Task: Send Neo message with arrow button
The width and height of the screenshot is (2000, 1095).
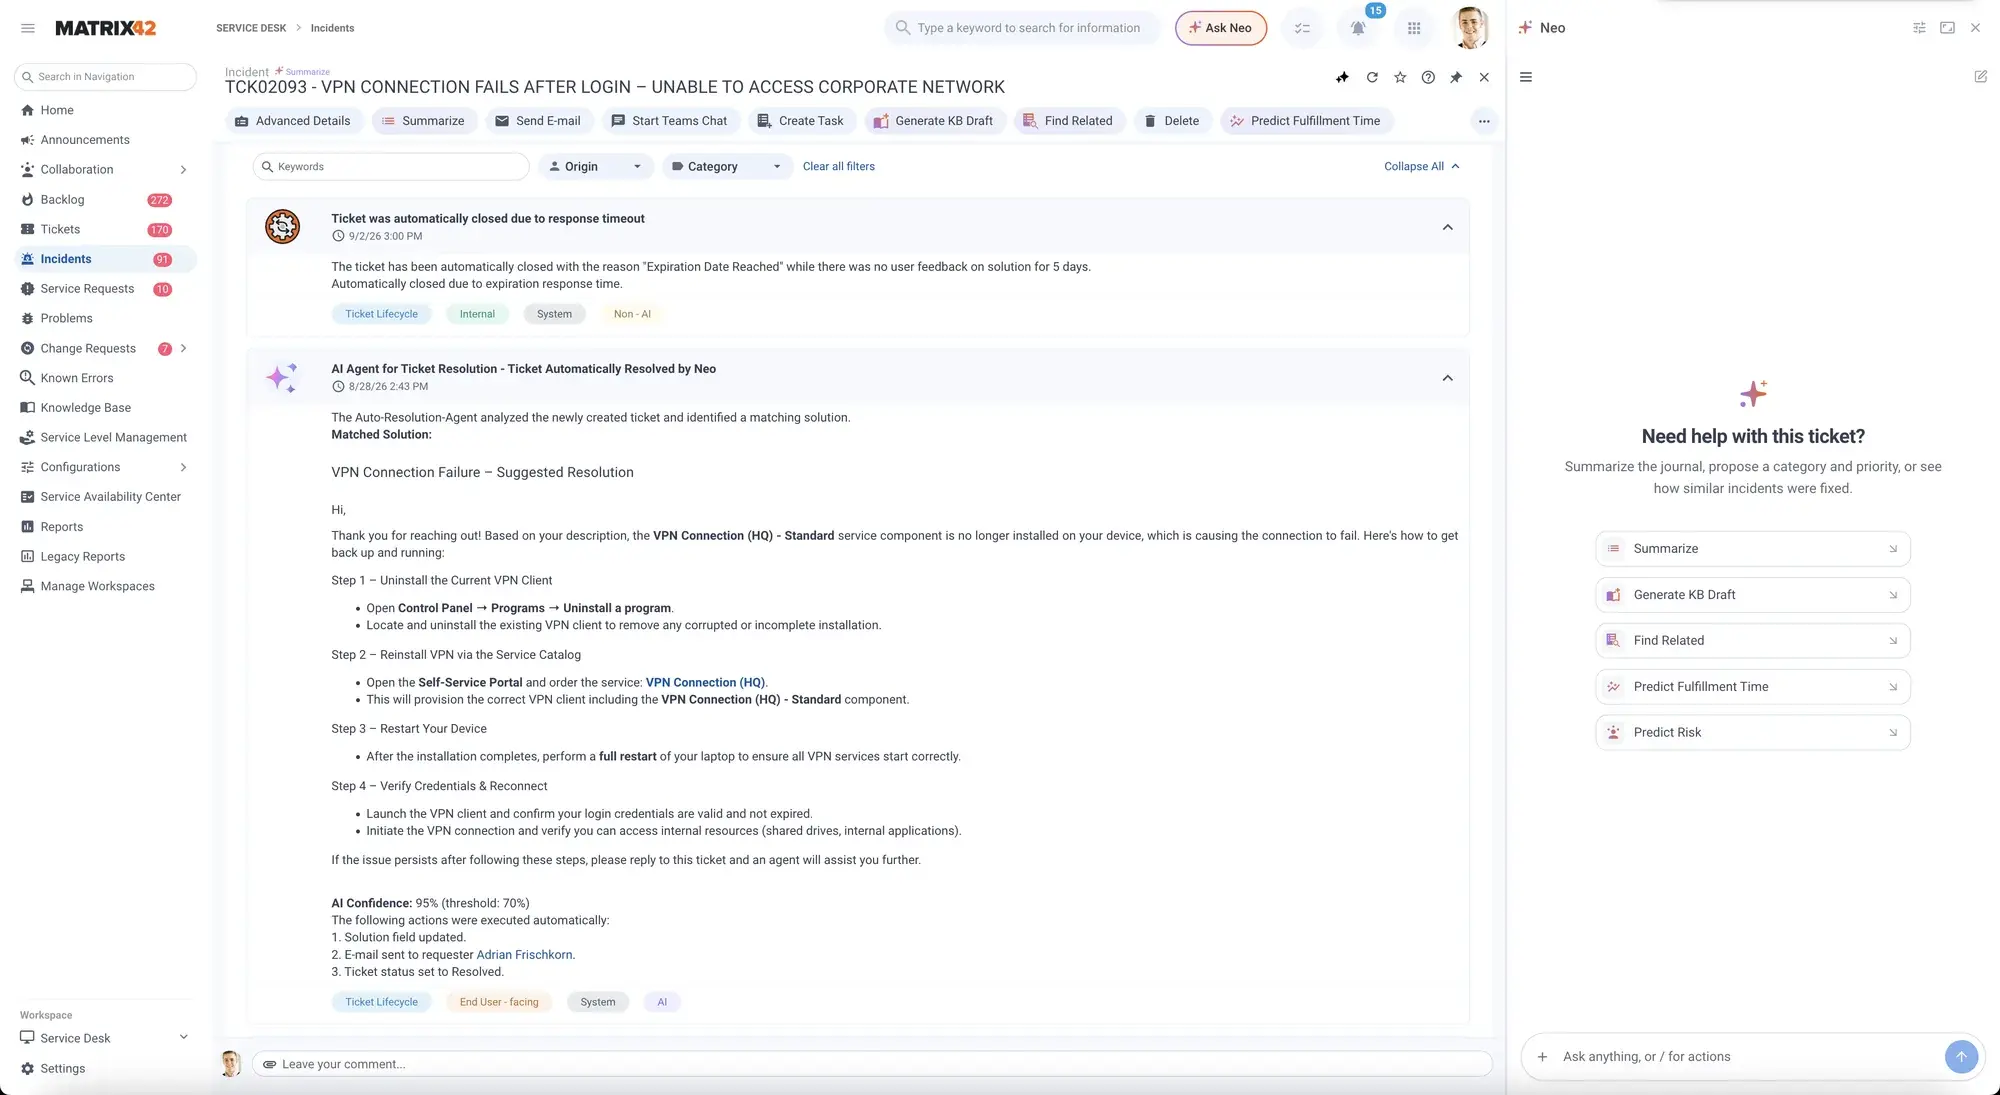Action: tap(1961, 1056)
